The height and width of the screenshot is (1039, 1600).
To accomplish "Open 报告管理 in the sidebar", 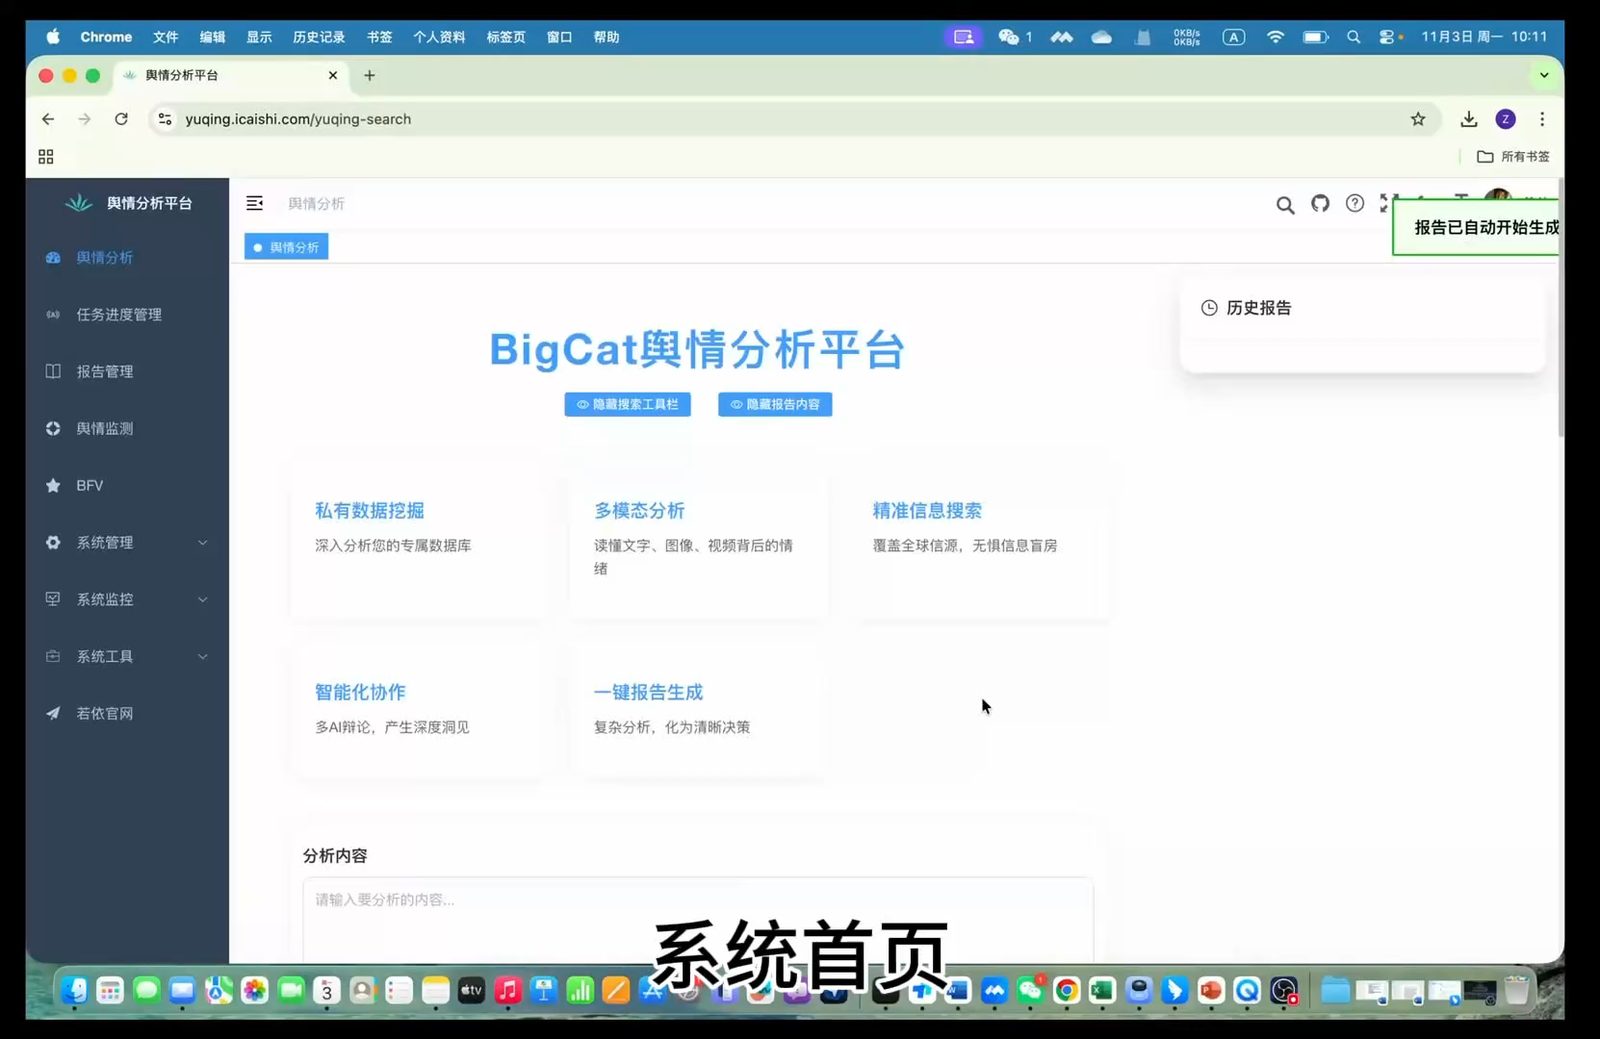I will (127, 371).
